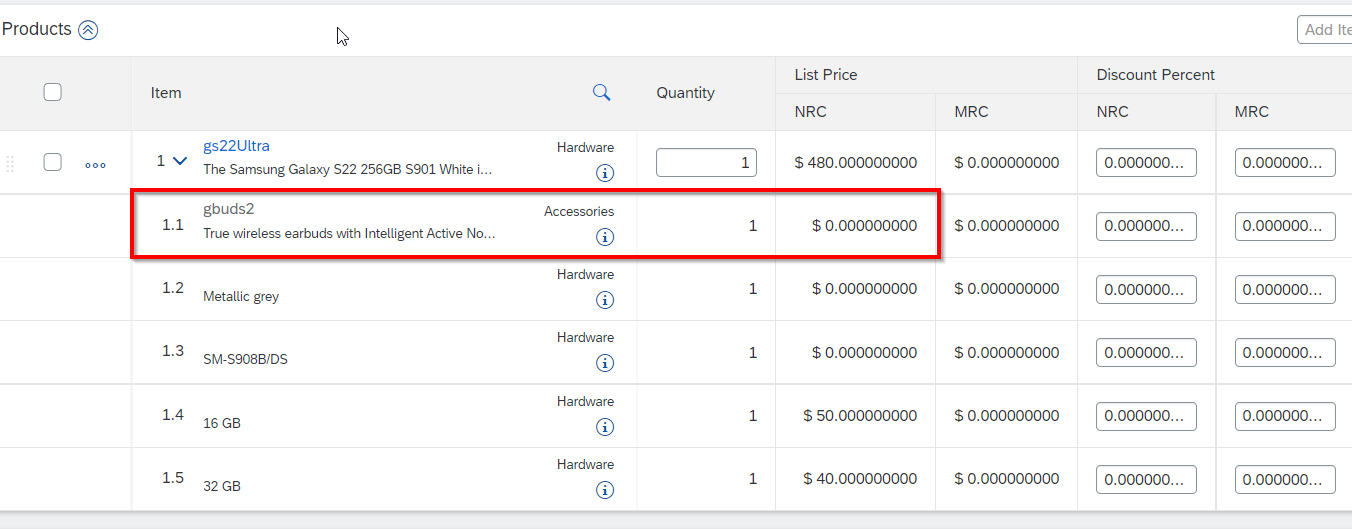Click the Metallic grey description
Viewport: 1352px width, 529px height.
(241, 297)
